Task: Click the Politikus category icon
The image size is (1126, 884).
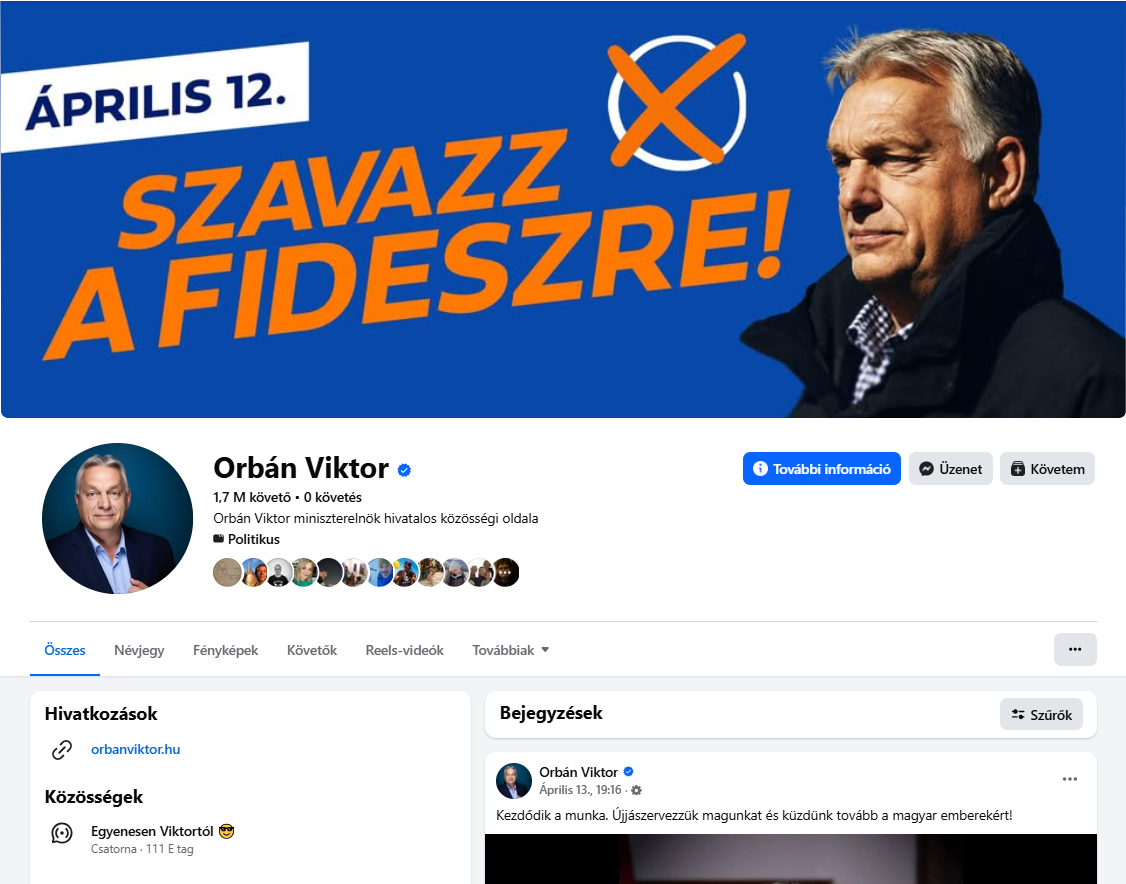Action: coord(218,539)
